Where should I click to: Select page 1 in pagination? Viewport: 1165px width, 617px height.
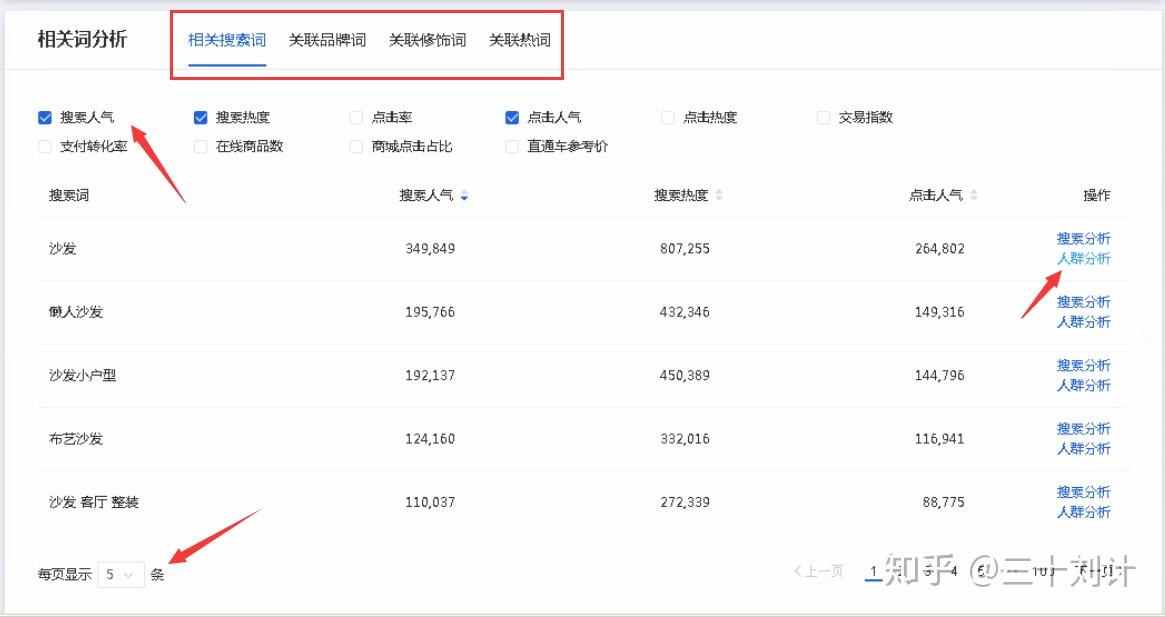point(874,571)
